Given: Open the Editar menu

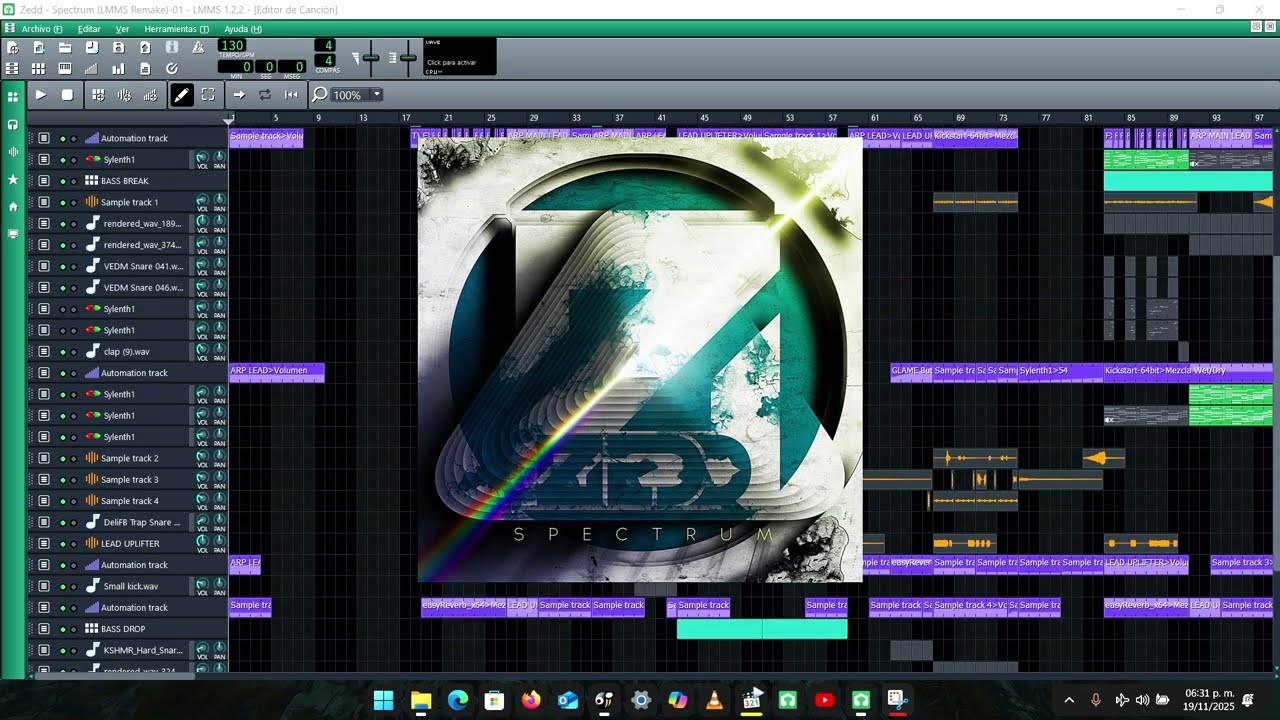Looking at the screenshot, I should 89,29.
